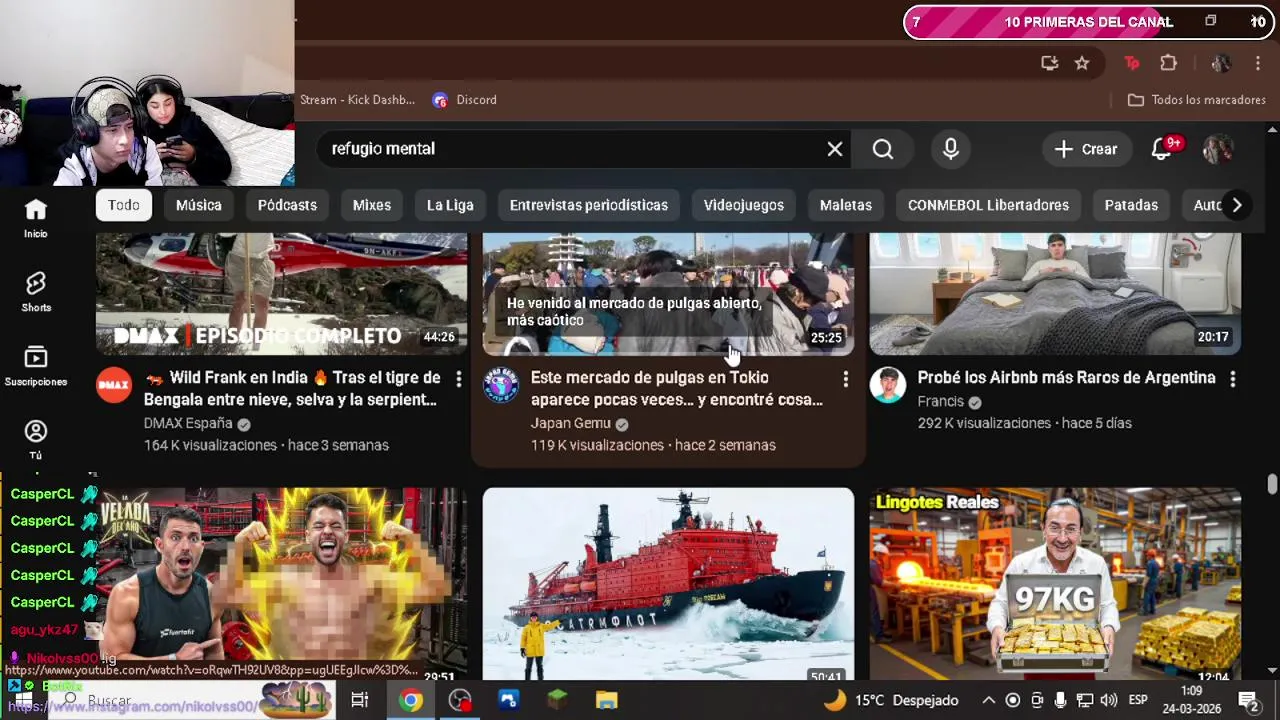Open the YouTube account avatar menu
The width and height of the screenshot is (1280, 720).
tap(1218, 149)
